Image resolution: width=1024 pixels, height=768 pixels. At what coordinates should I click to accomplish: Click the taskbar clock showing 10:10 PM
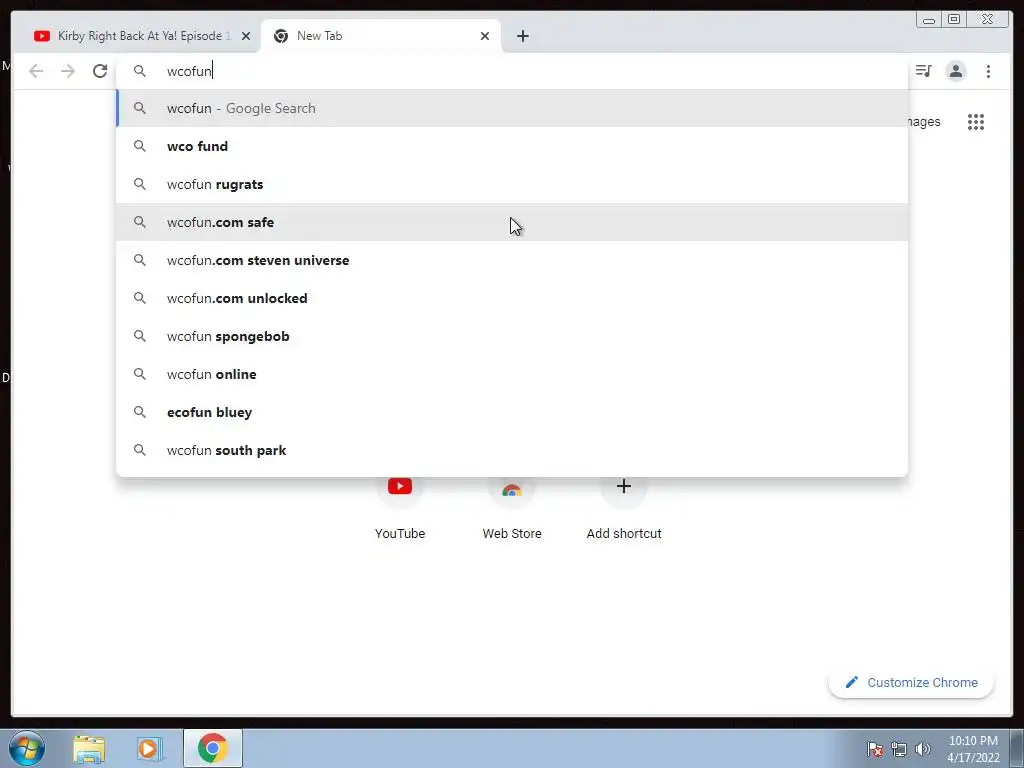point(973,749)
